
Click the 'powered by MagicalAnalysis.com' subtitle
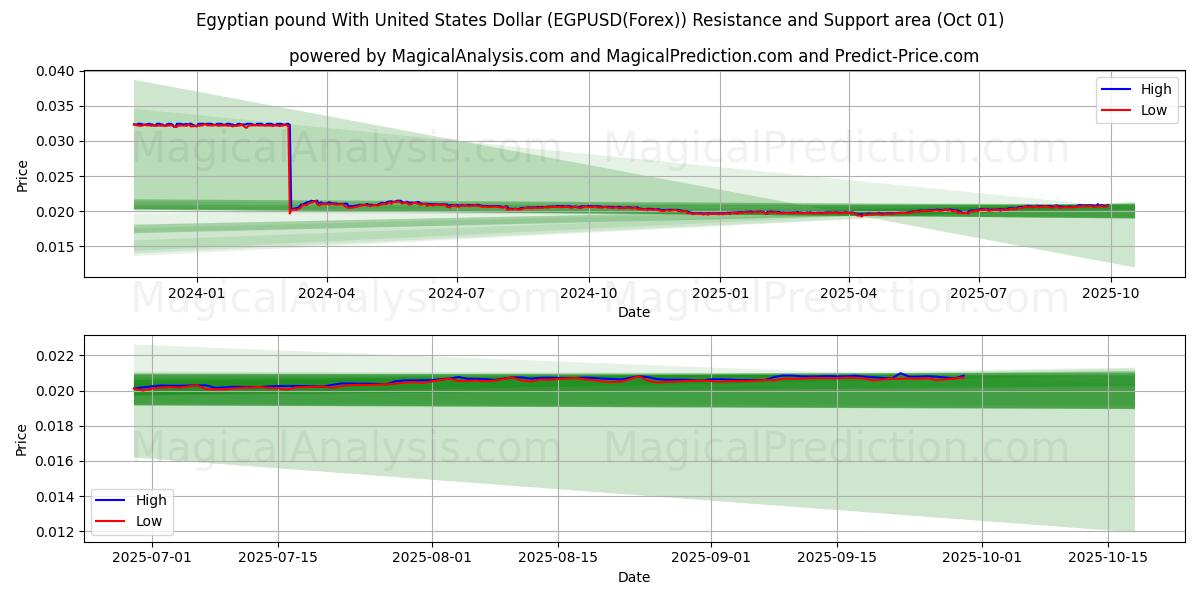tap(634, 56)
